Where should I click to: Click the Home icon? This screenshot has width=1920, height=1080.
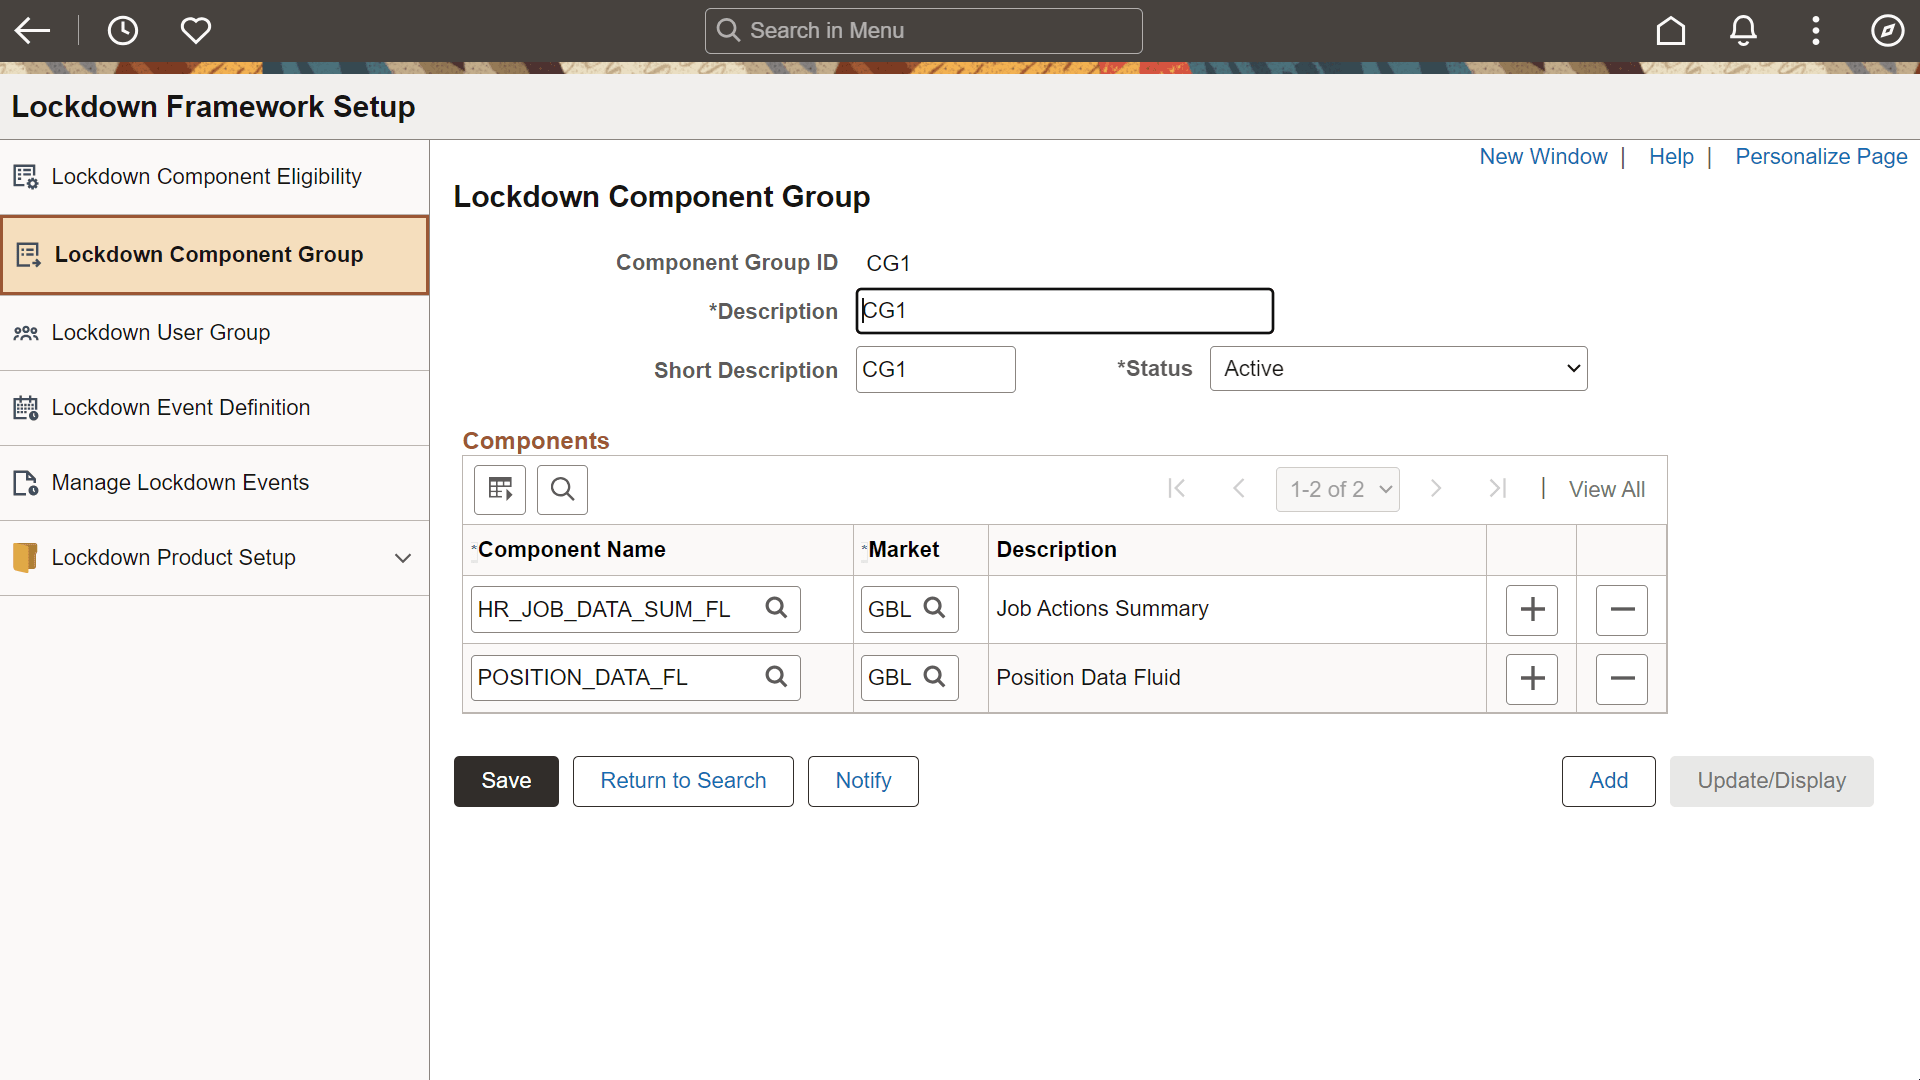(x=1670, y=30)
